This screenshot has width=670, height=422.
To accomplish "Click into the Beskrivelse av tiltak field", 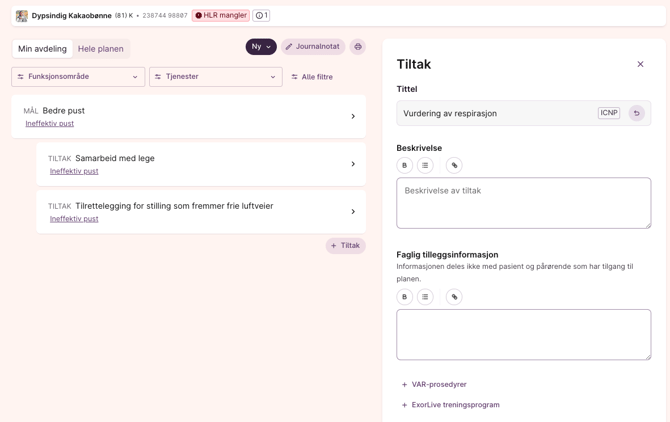I will 523,203.
